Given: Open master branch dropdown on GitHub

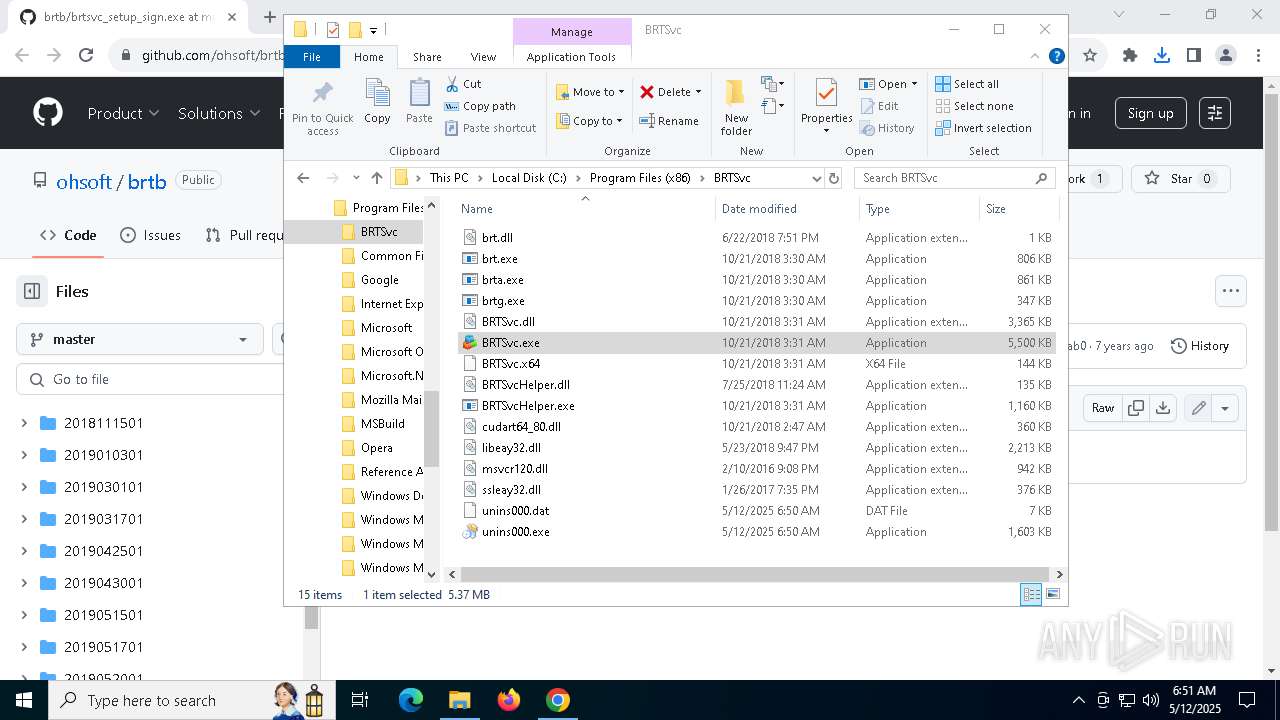Looking at the screenshot, I should (x=139, y=339).
